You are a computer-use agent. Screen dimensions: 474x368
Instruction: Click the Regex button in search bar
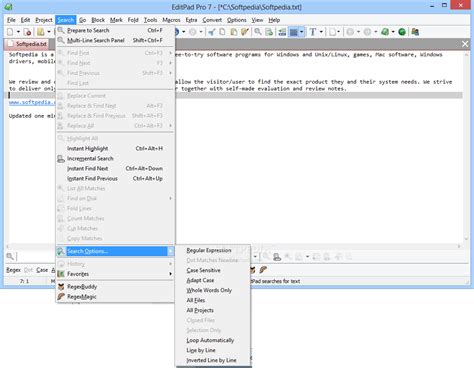[x=13, y=270]
